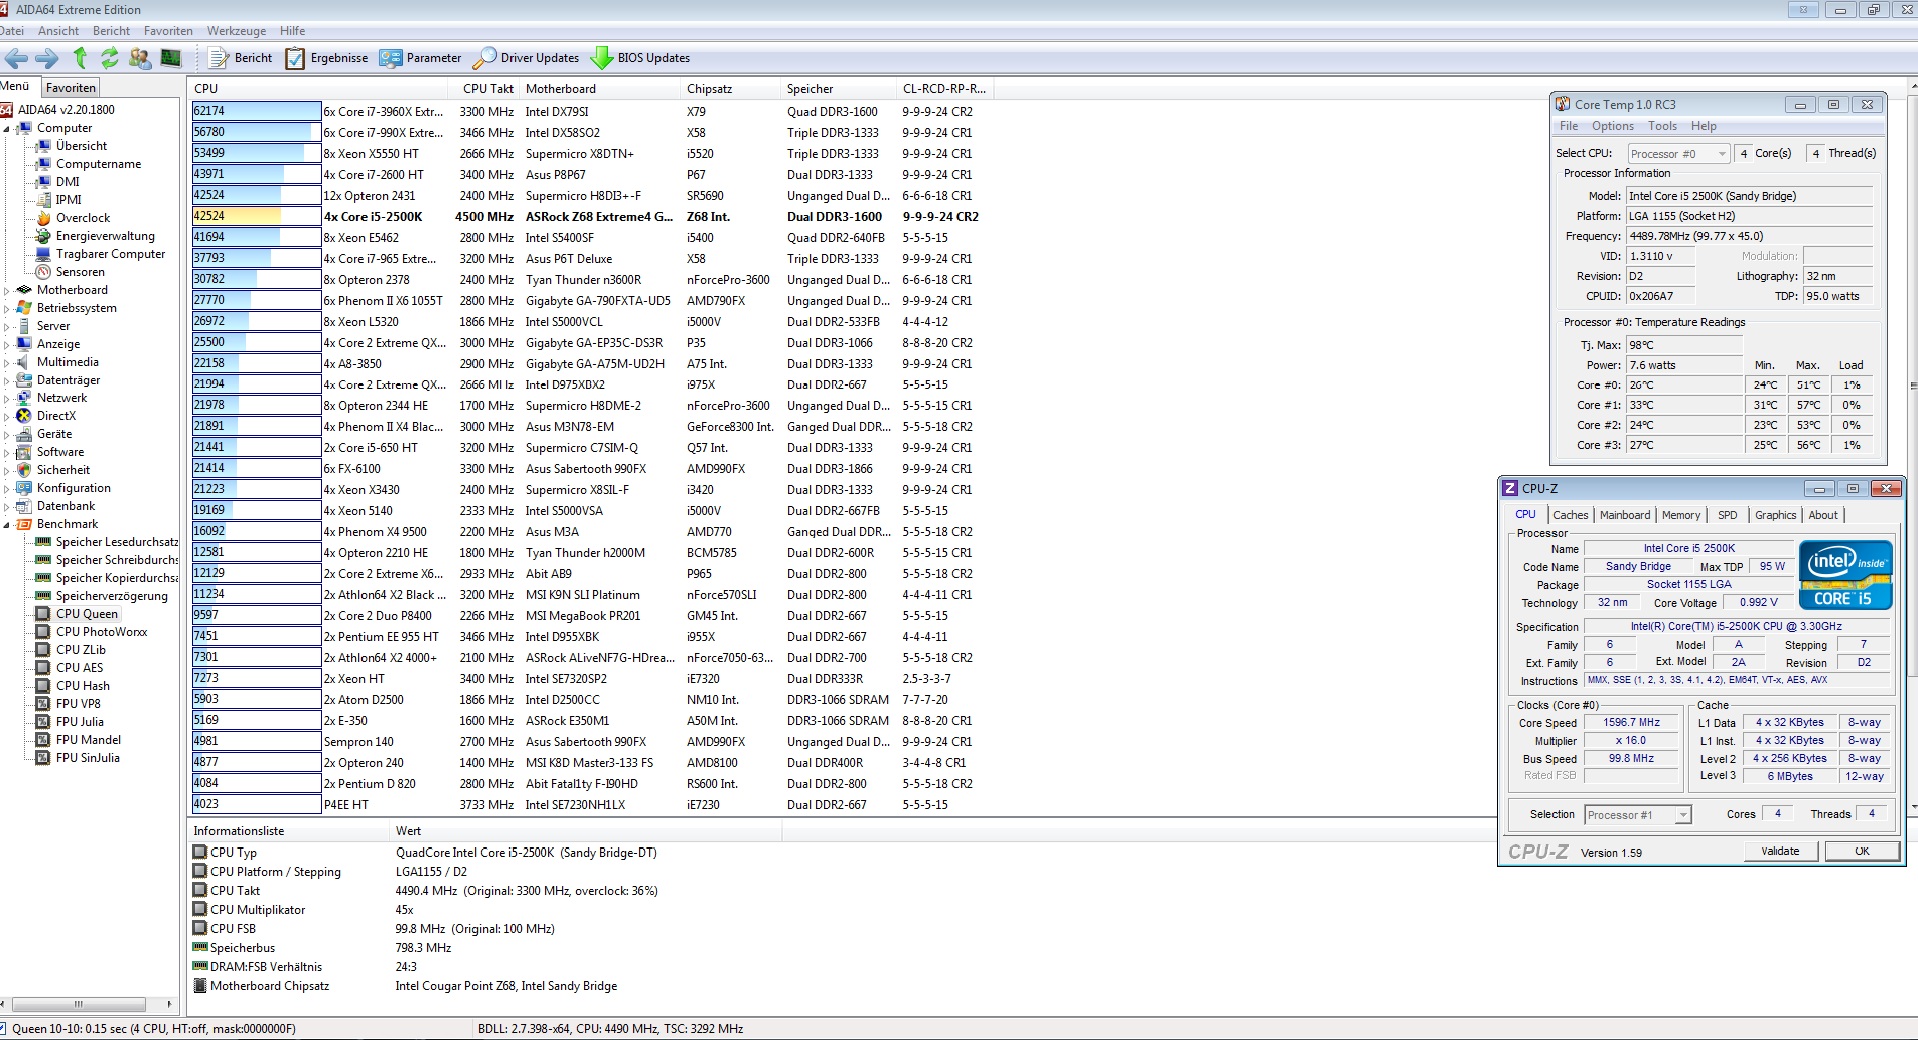Open Tools menu in Core Temp
Screen dimensions: 1918x1040
pyautogui.click(x=1662, y=126)
